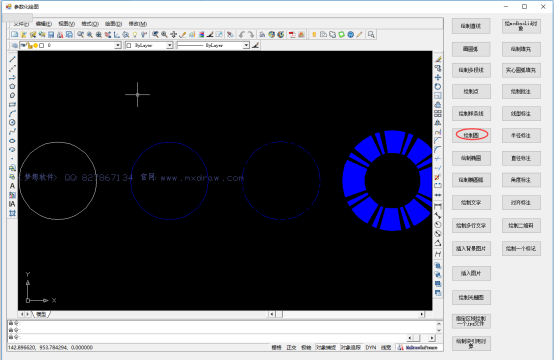Click the 半径标注 button
The image size is (554, 360).
tap(521, 135)
